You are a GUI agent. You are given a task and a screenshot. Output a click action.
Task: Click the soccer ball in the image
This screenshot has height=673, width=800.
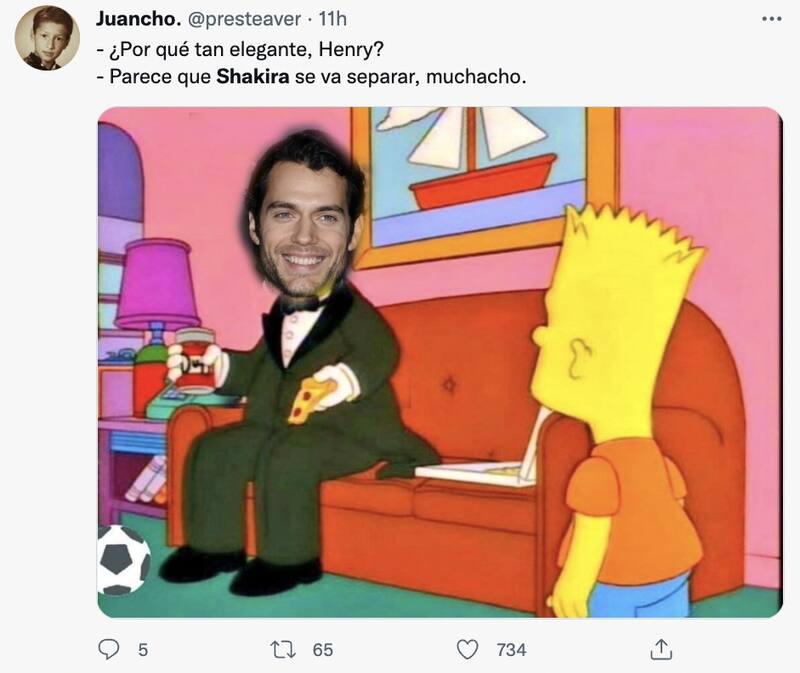123,560
